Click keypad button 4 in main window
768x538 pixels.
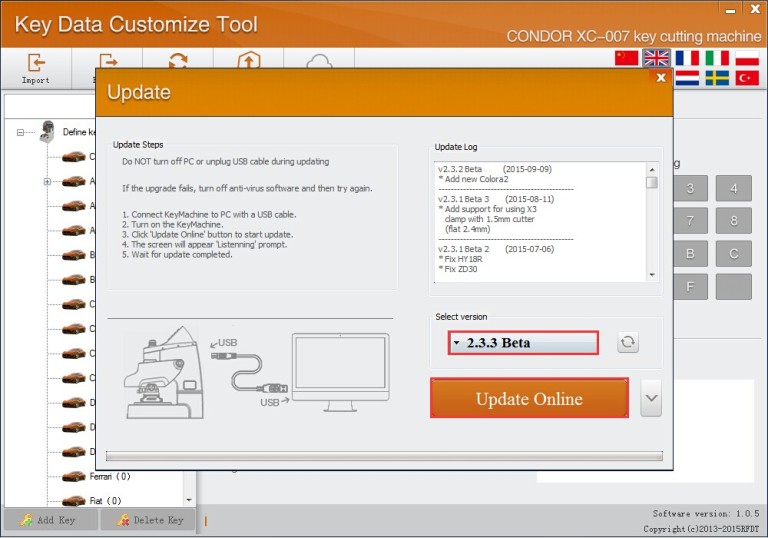(x=734, y=188)
